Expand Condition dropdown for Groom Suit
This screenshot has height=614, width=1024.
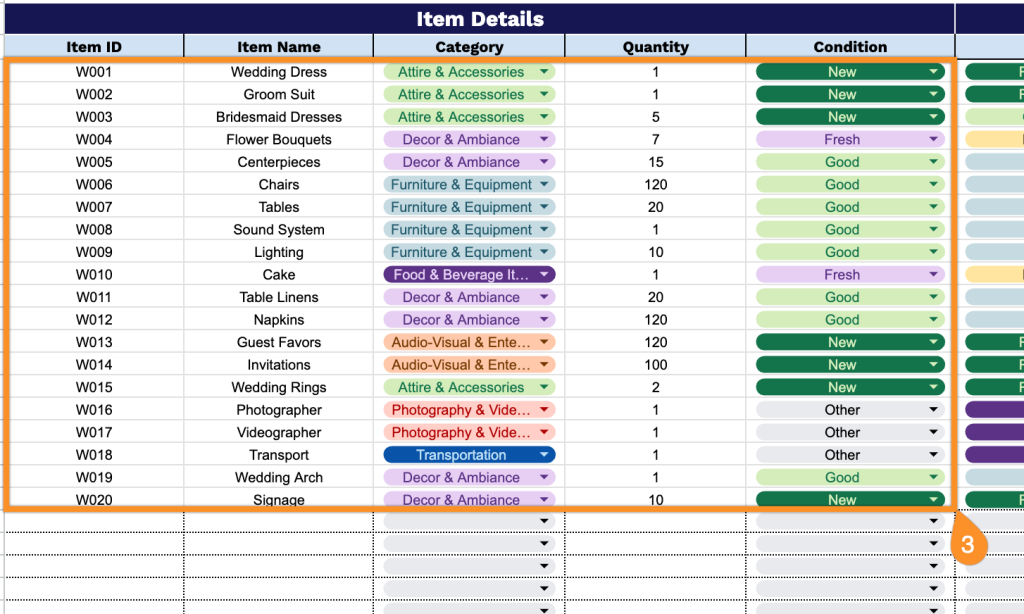pos(933,95)
